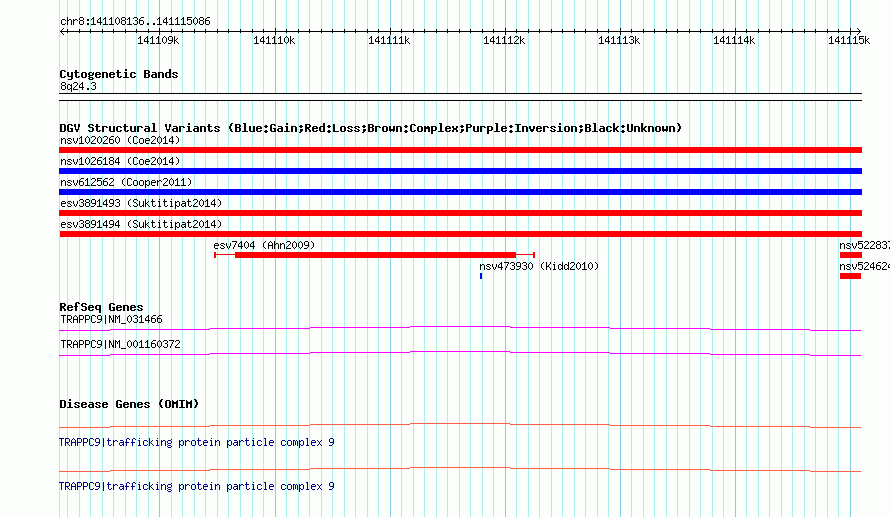Select the esv3891494 (Suktitipat2014) red bar
Image resolution: width=890 pixels, height=517 pixels.
[460, 234]
